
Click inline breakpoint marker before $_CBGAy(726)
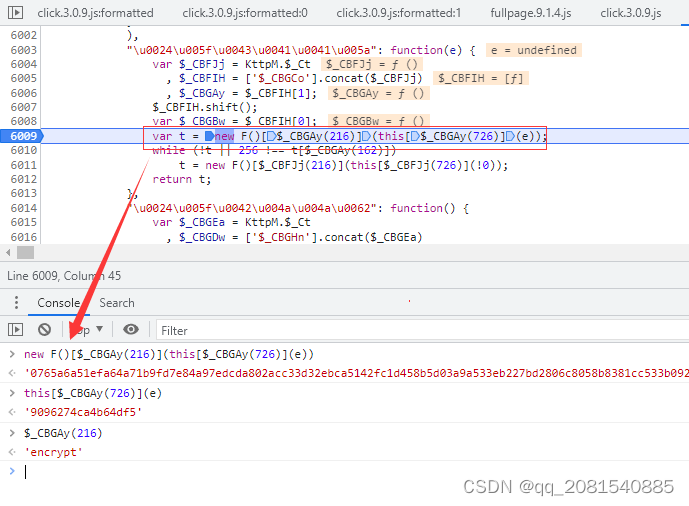click(415, 136)
